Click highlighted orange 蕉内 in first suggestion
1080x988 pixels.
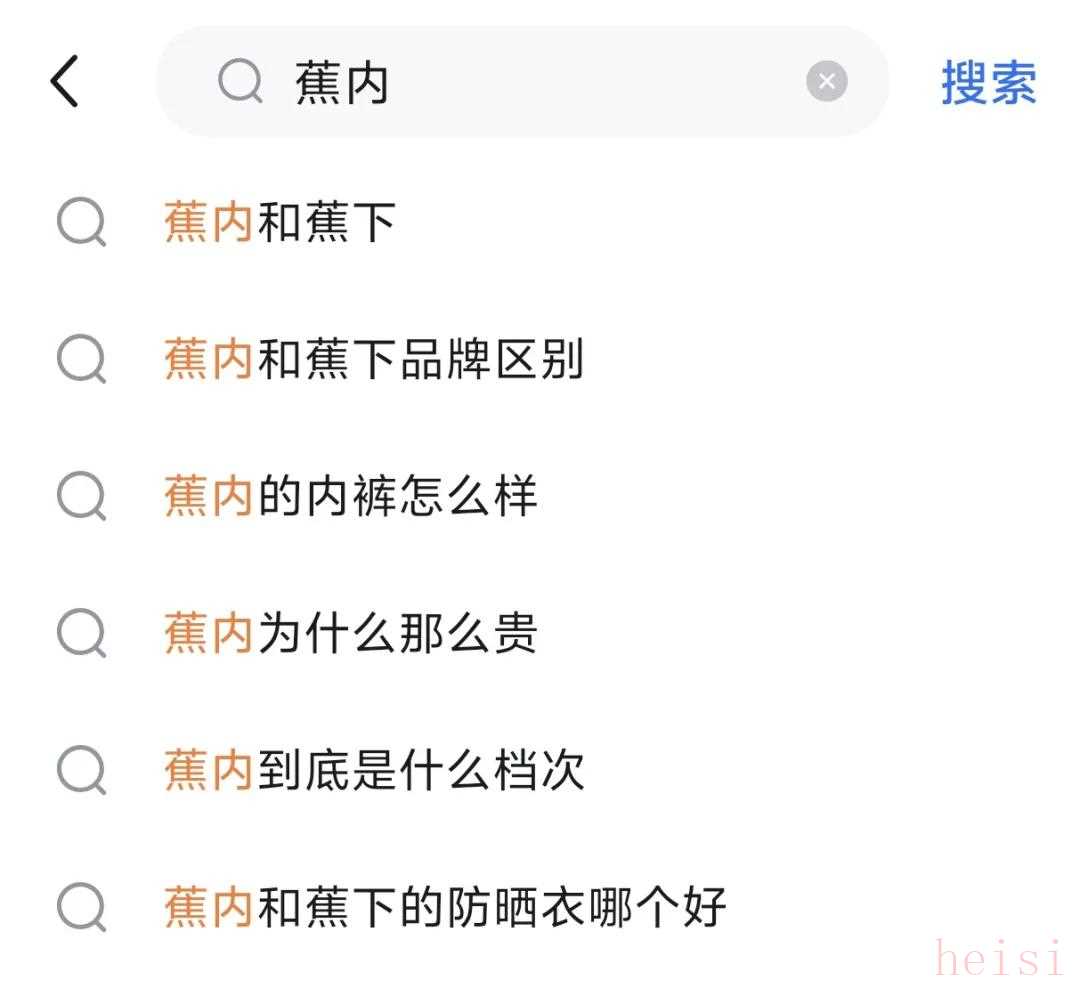[208, 222]
